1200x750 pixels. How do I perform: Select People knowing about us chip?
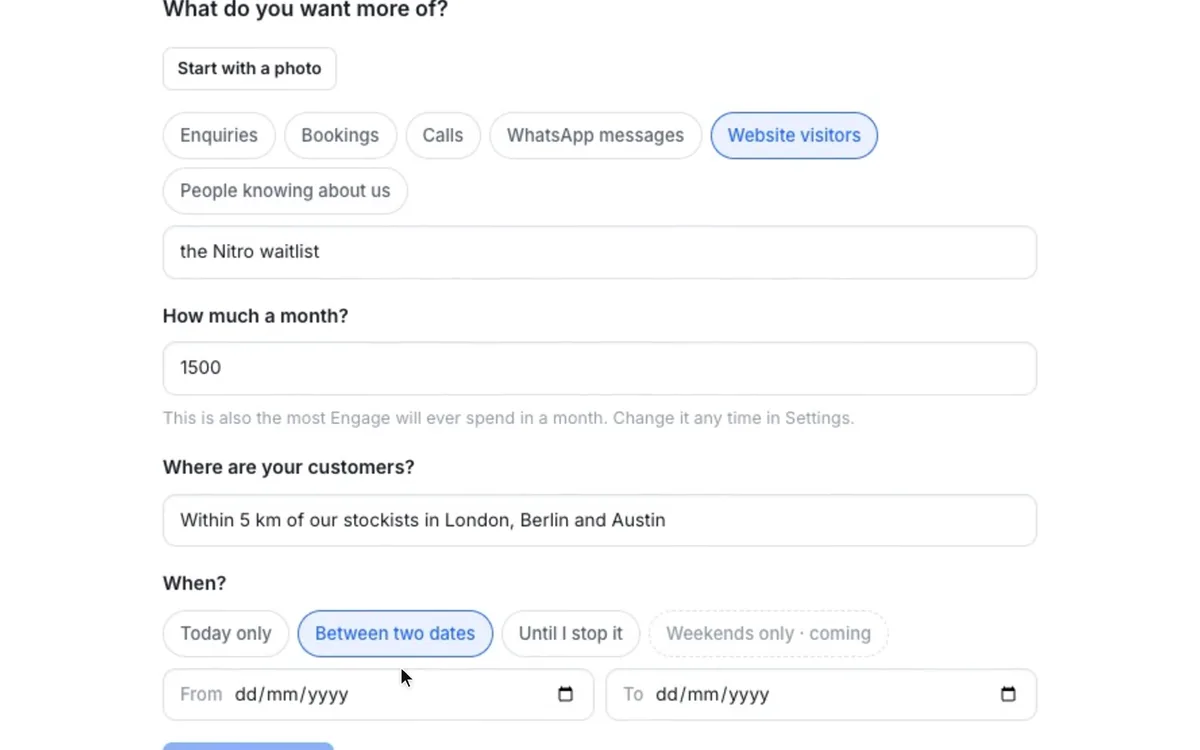285,191
